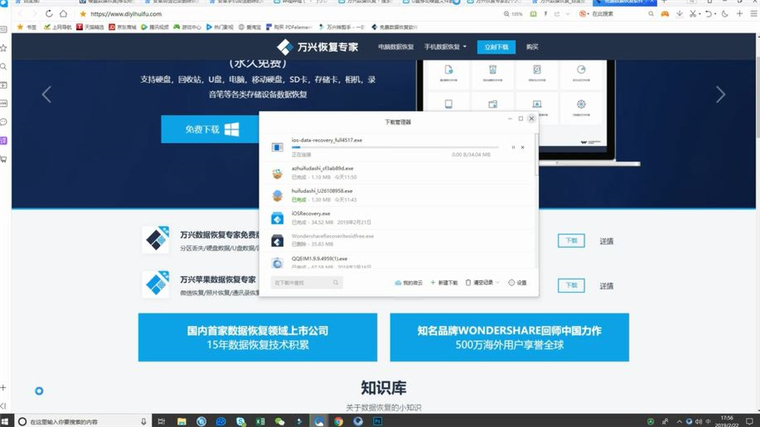Open the purple sidebar icon
760x427 pixels.
3,141
